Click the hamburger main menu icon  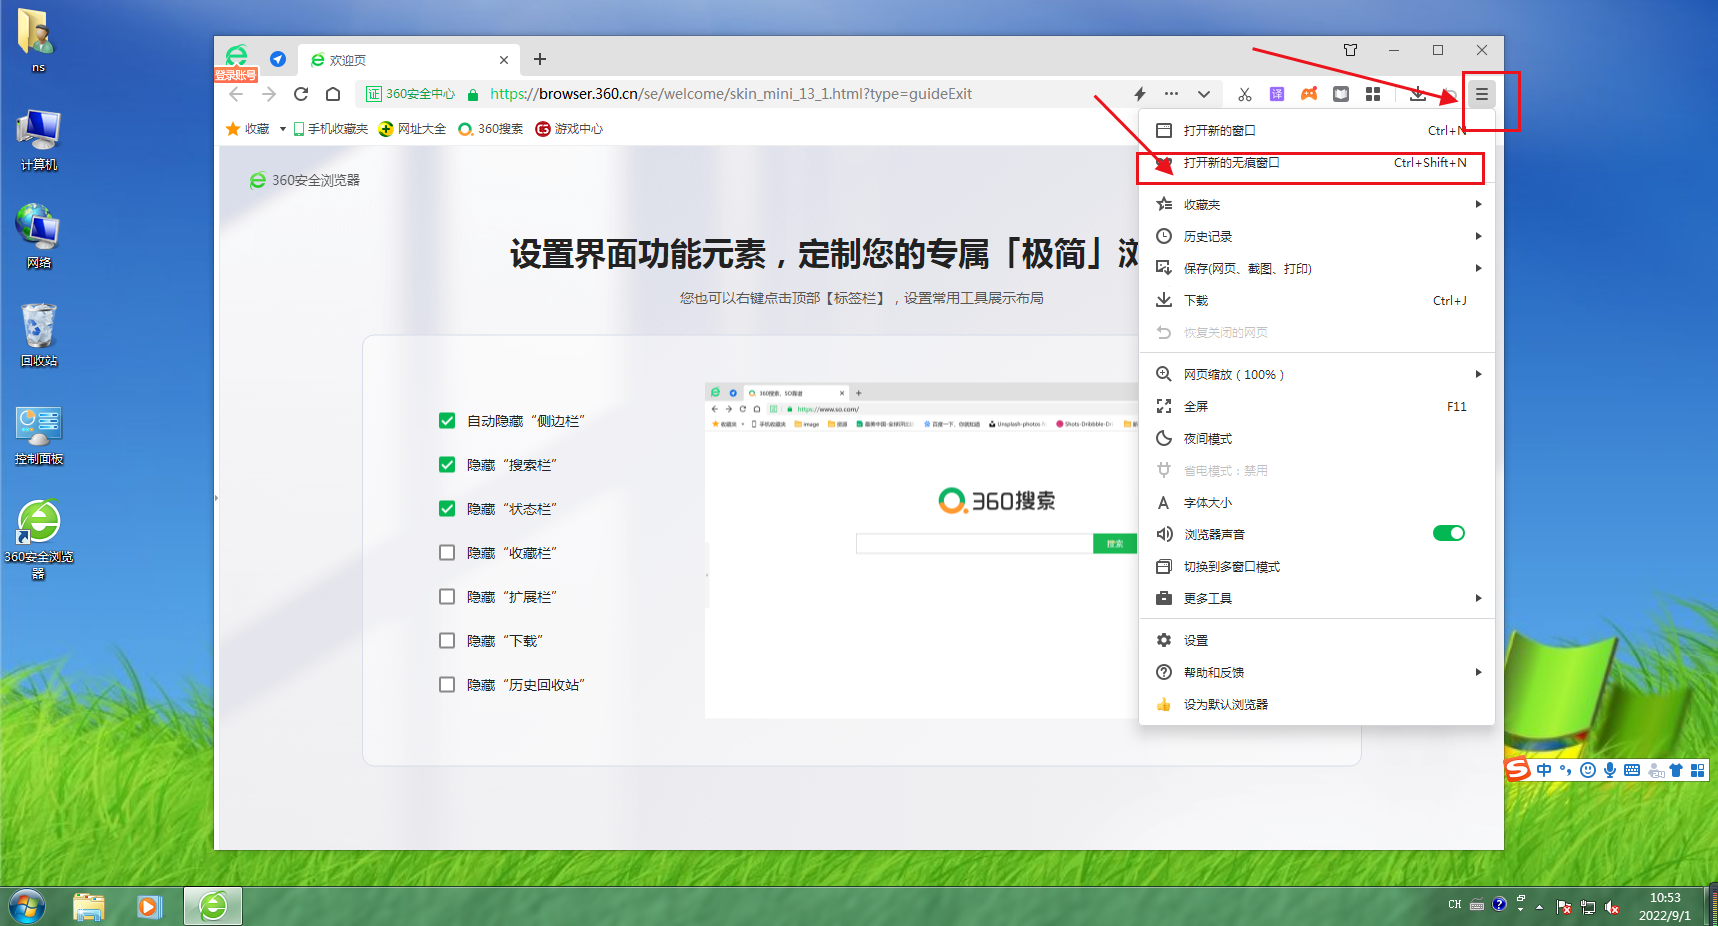1481,94
